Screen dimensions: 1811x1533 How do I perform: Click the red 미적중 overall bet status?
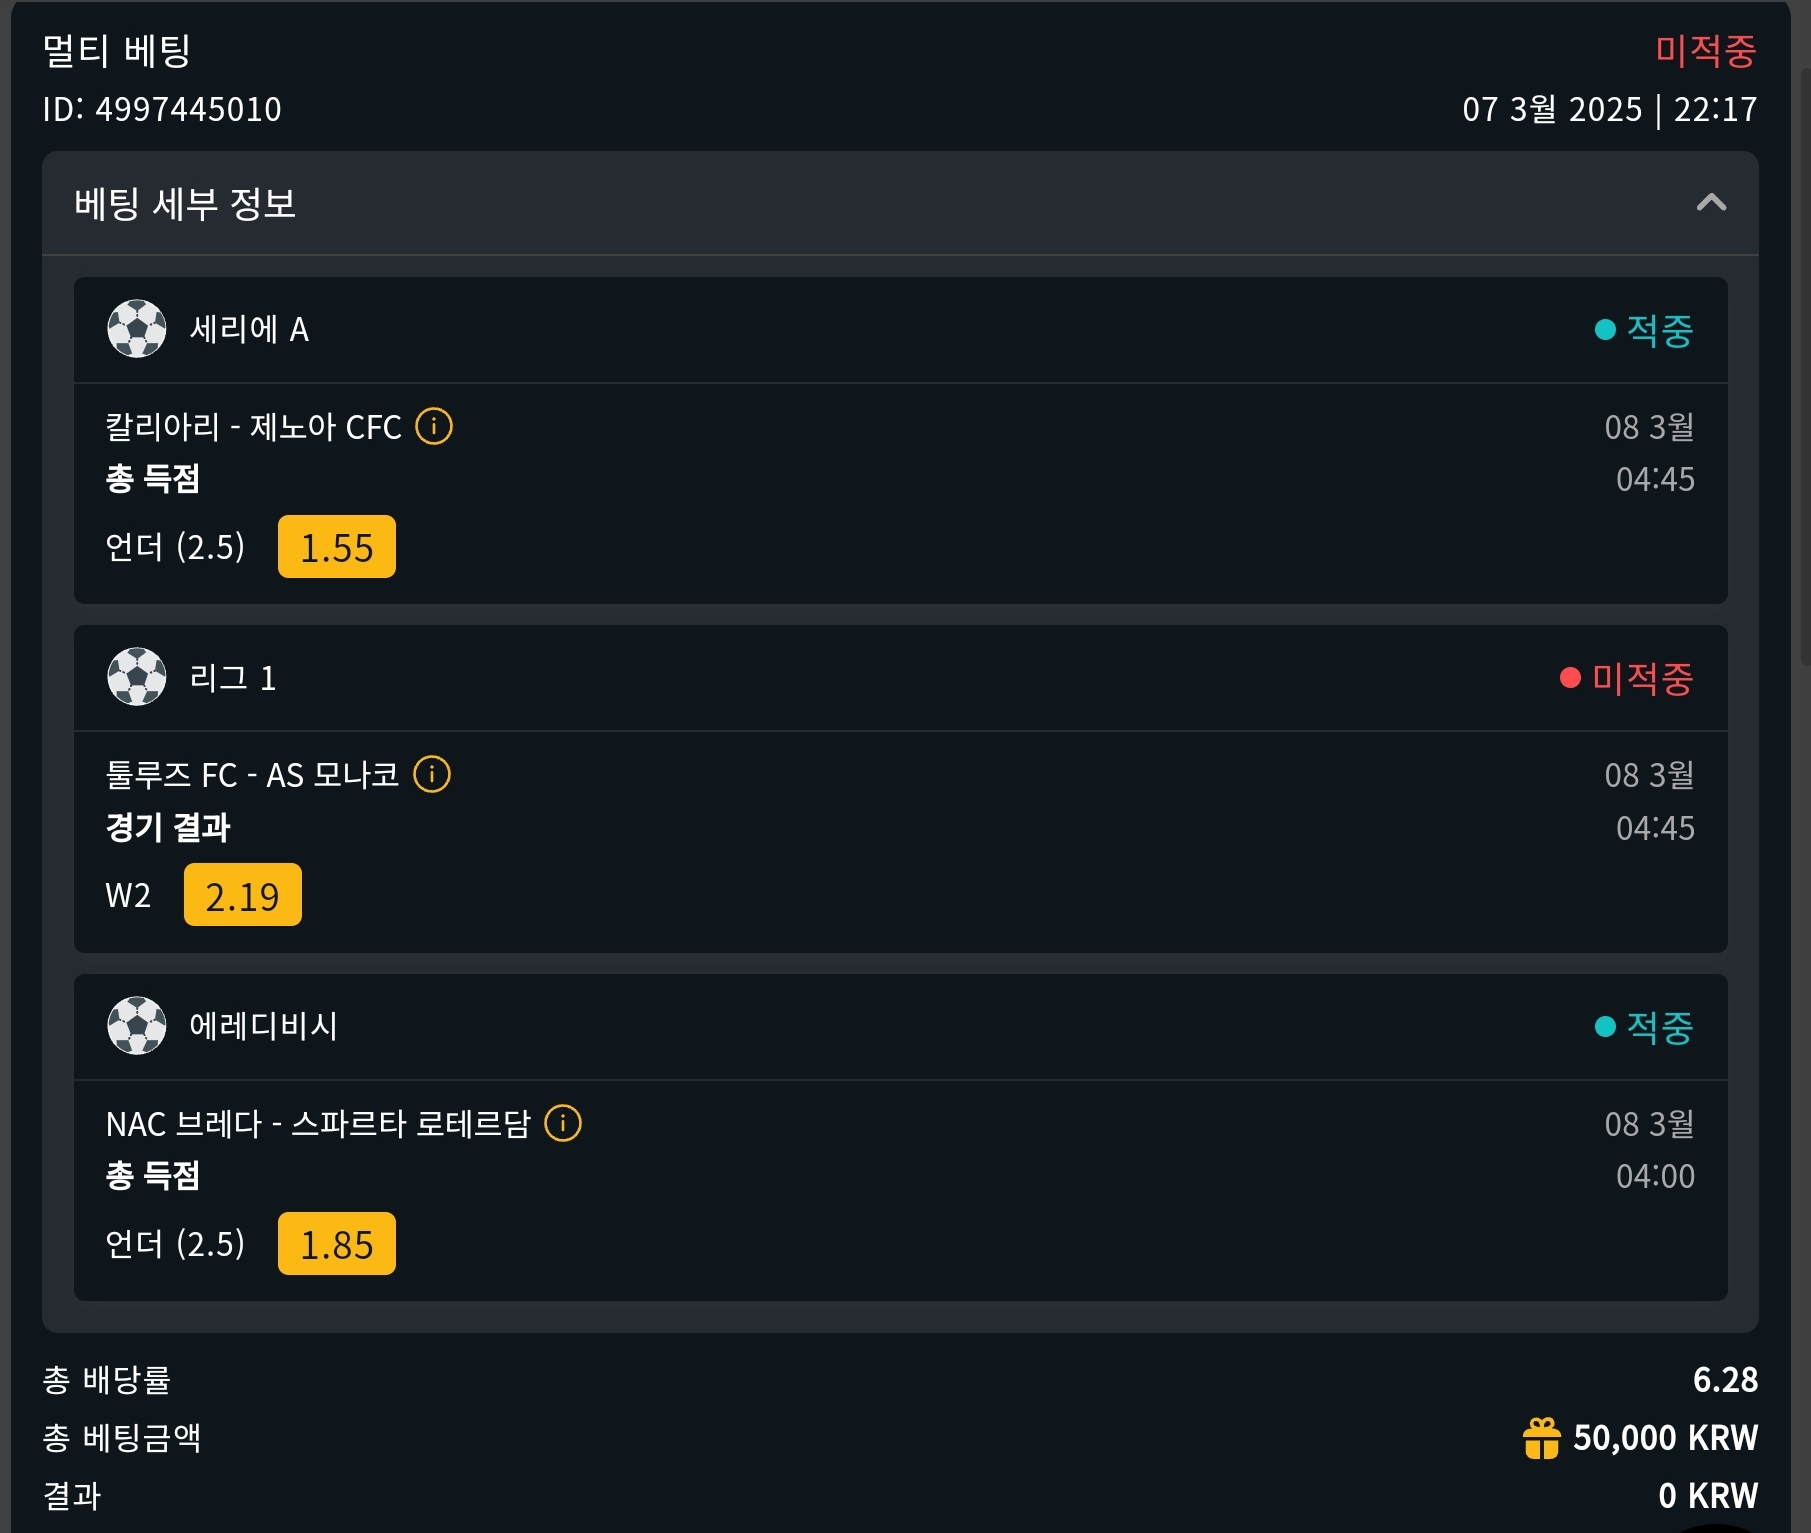[1705, 50]
